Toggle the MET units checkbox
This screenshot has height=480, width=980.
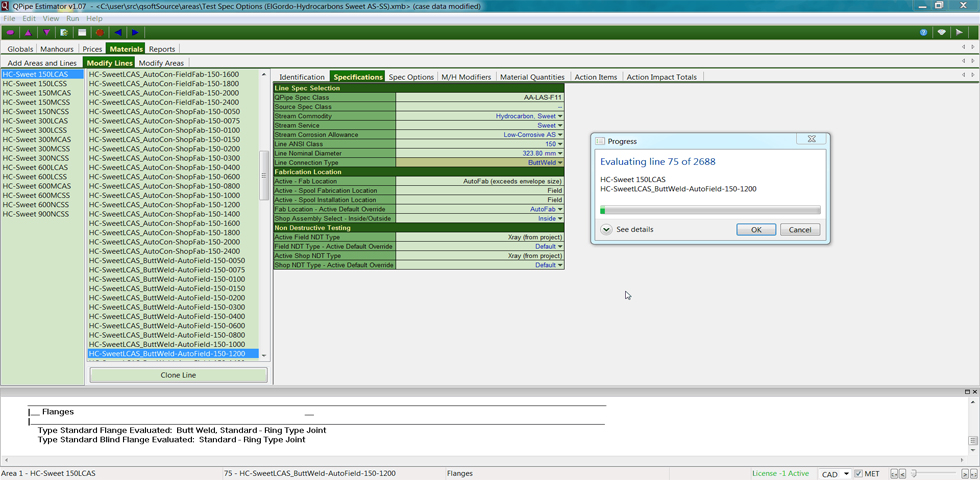coord(858,474)
